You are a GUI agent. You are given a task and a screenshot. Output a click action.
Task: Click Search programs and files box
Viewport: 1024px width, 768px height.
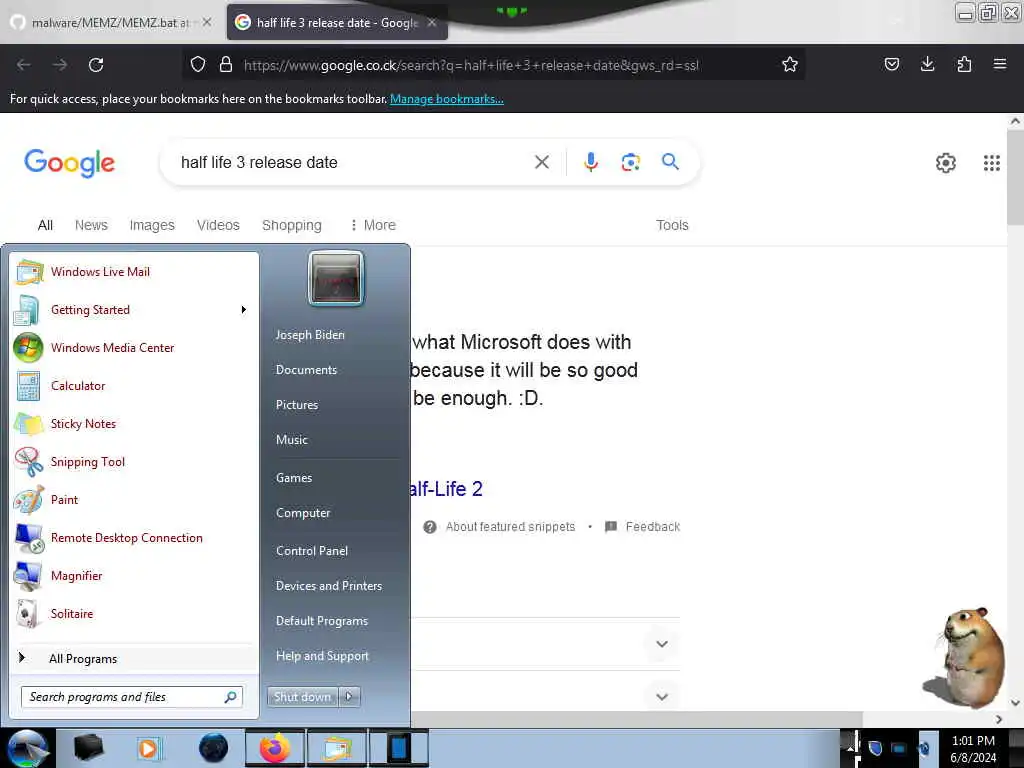tap(132, 697)
